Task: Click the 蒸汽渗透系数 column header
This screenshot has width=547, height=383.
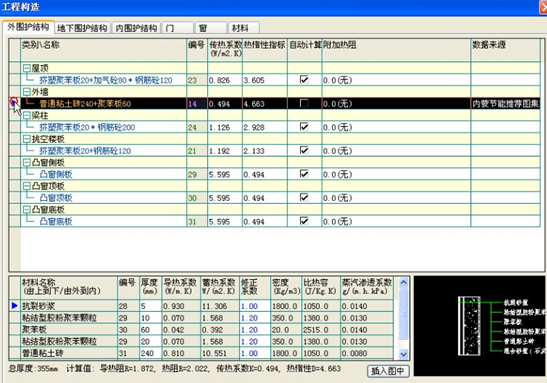Action: tap(367, 287)
